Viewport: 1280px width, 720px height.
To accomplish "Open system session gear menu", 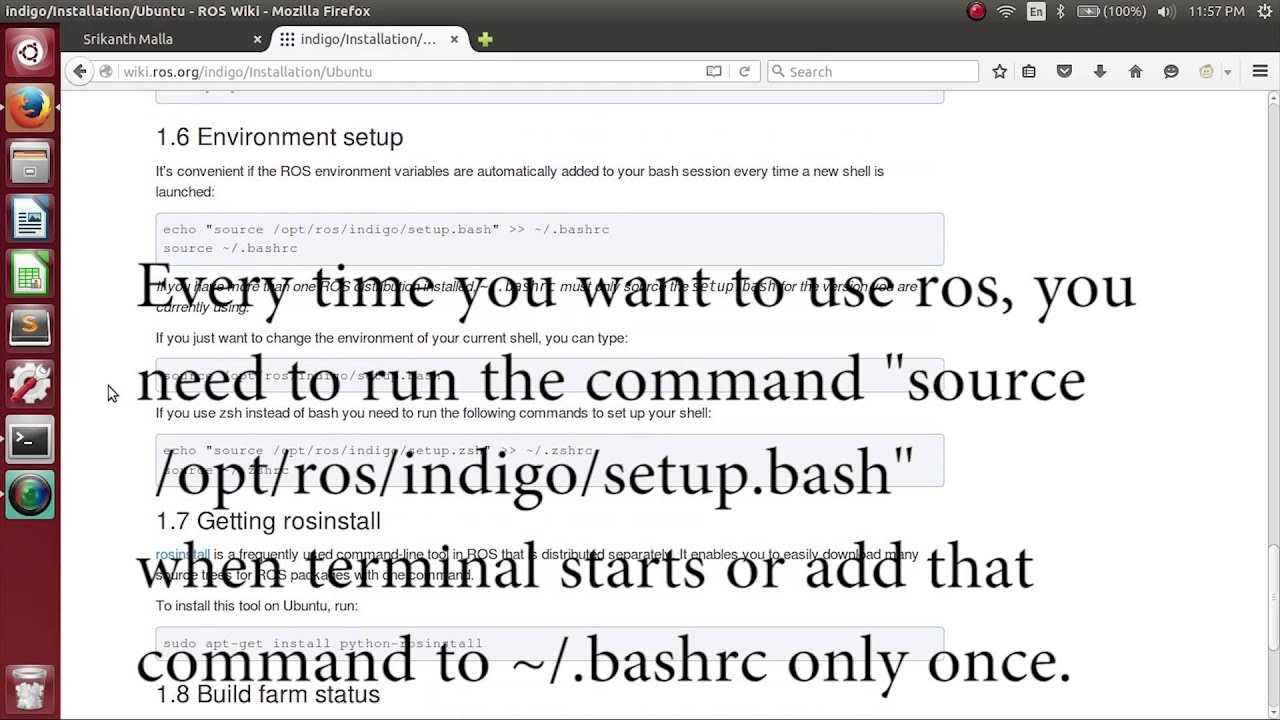I will coord(1264,11).
